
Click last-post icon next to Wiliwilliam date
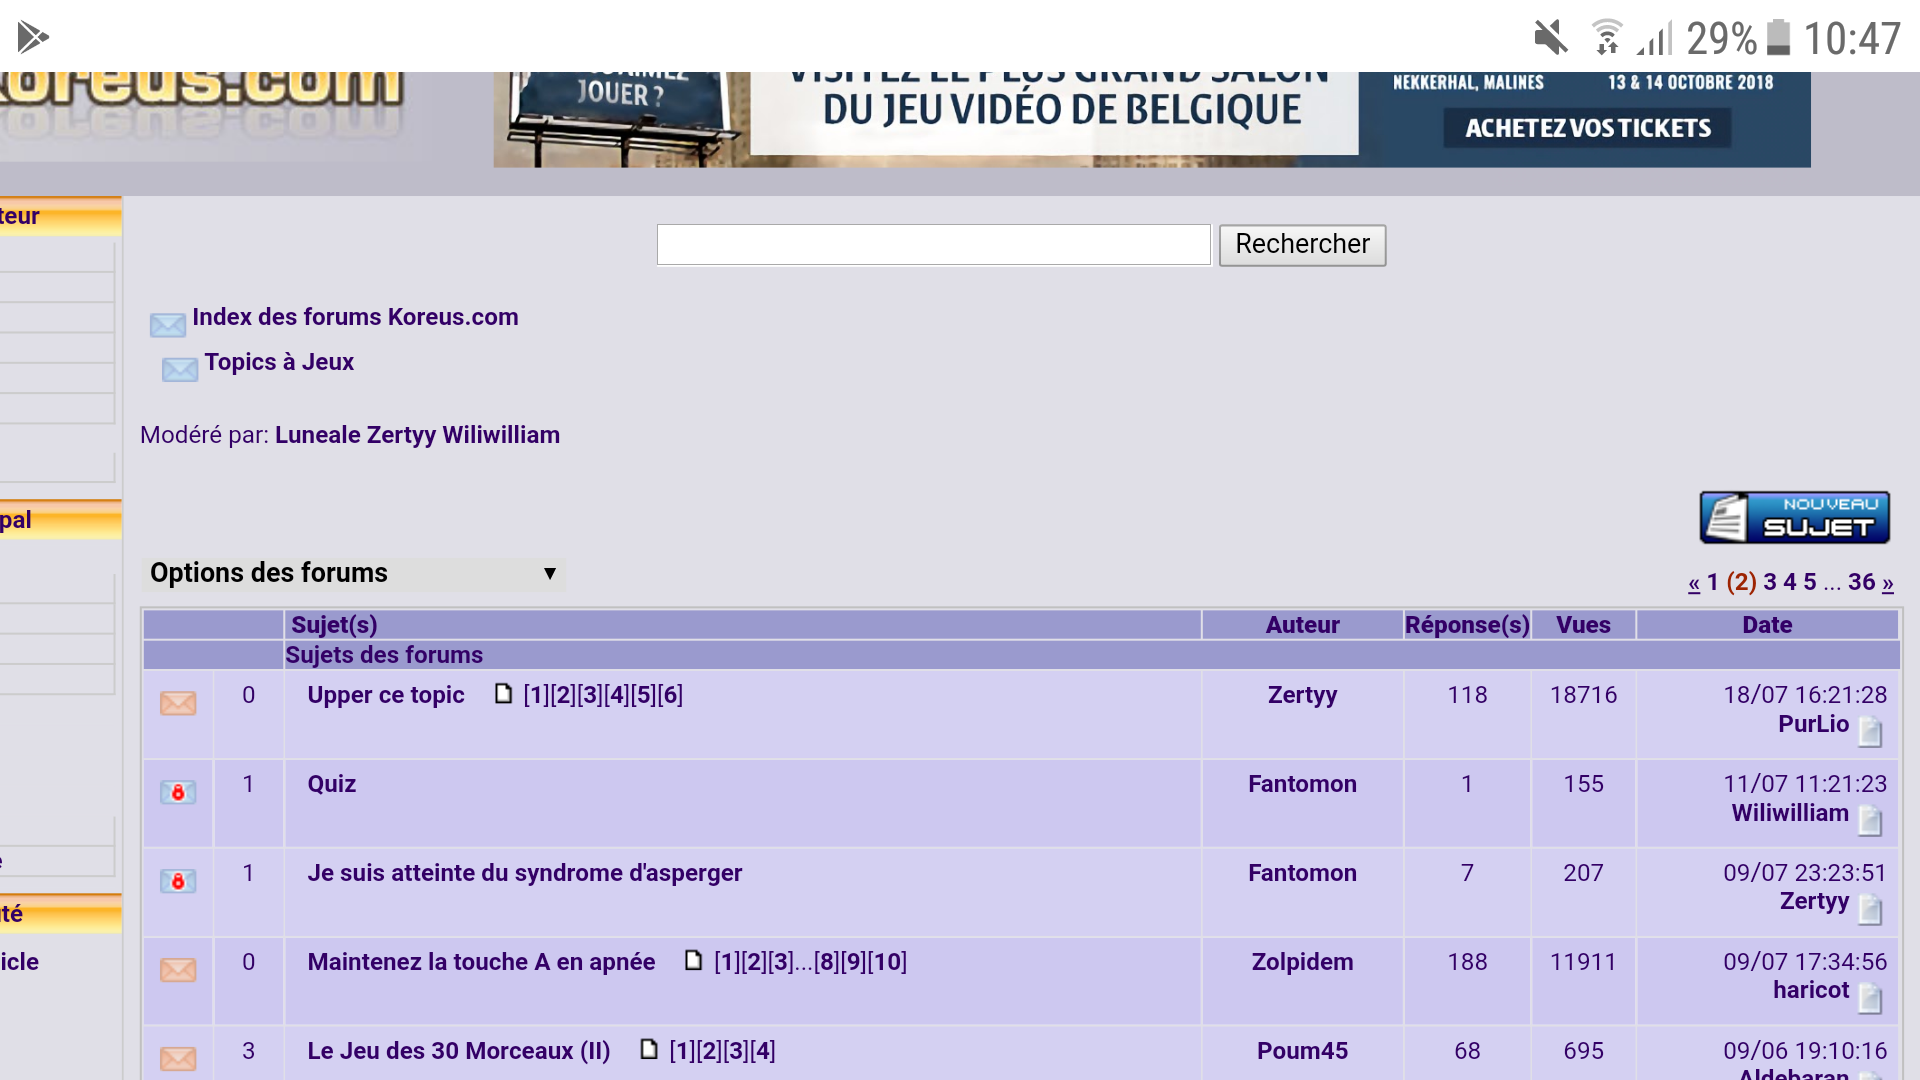pyautogui.click(x=1870, y=820)
